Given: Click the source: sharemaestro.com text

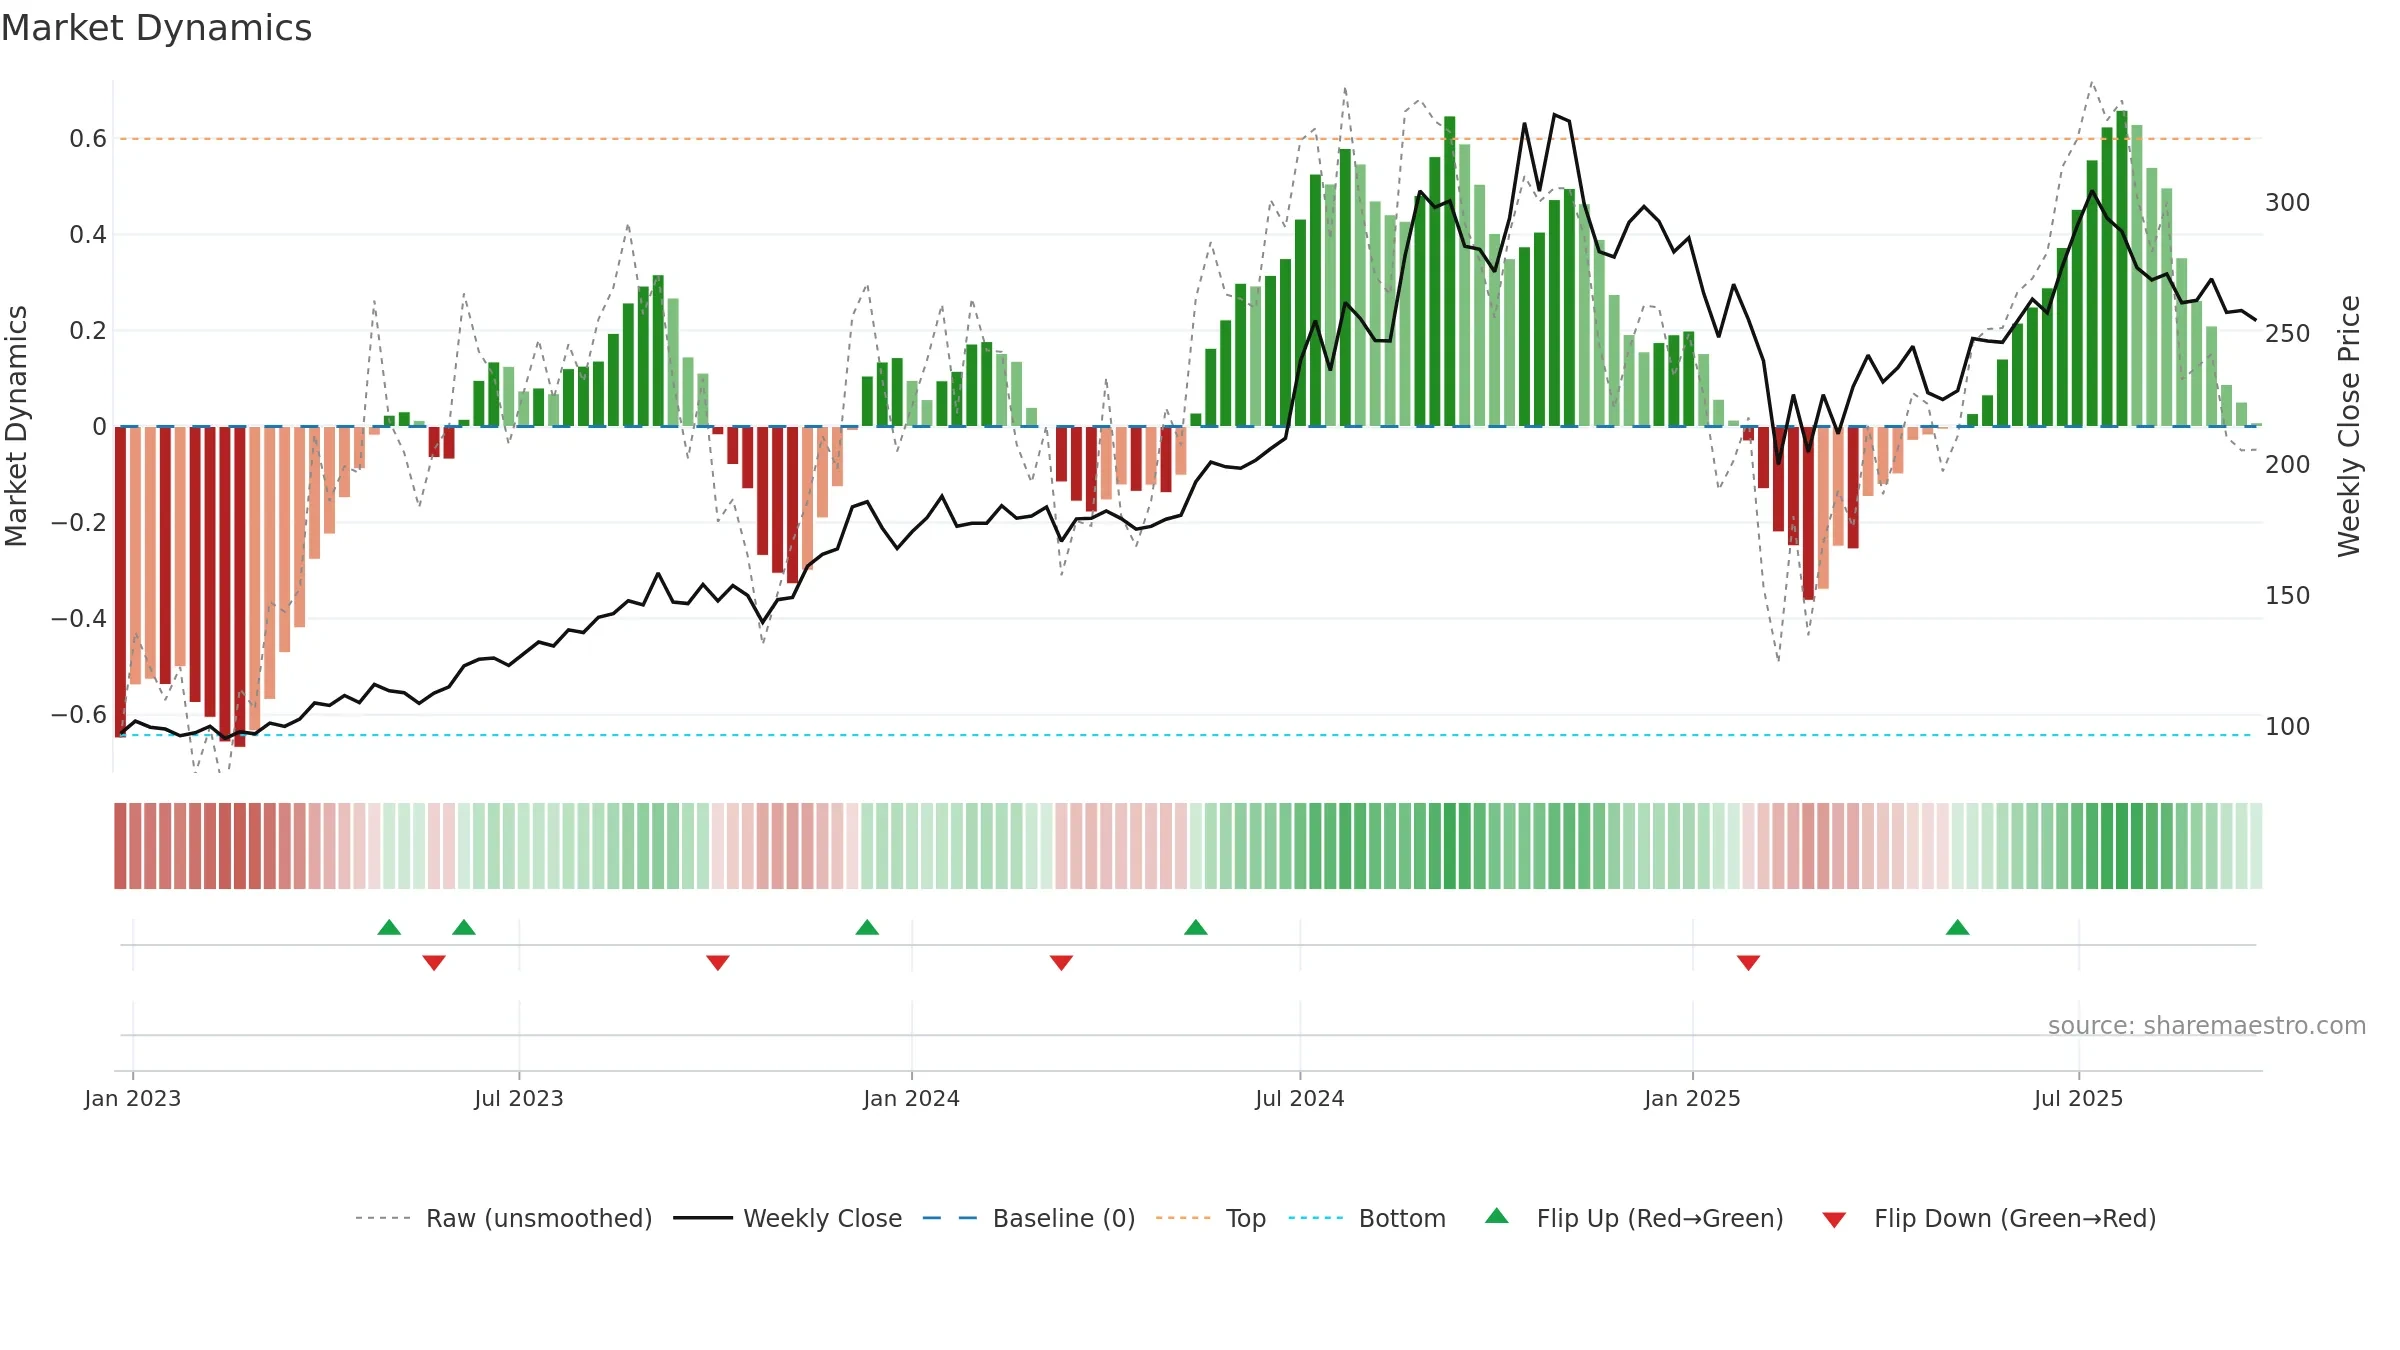Looking at the screenshot, I should pos(2207,1025).
